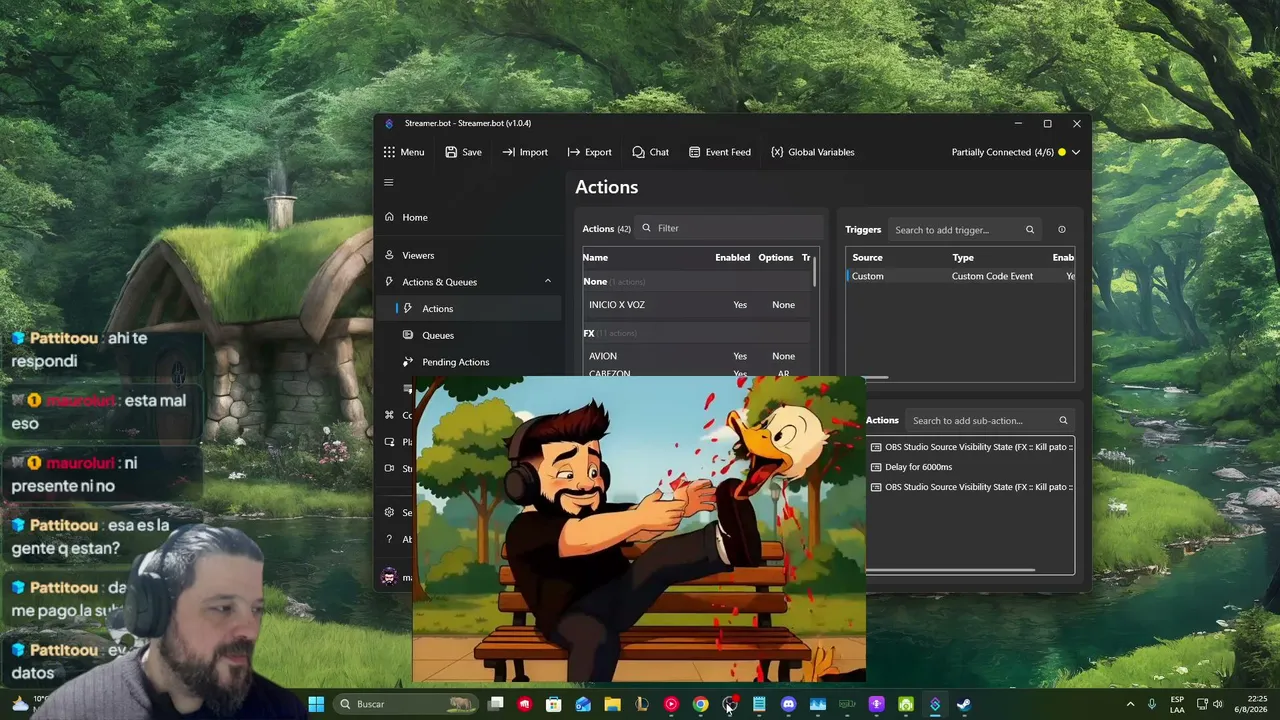Image resolution: width=1280 pixels, height=720 pixels.
Task: Click the trigger search magnifier icon
Action: coord(1029,230)
